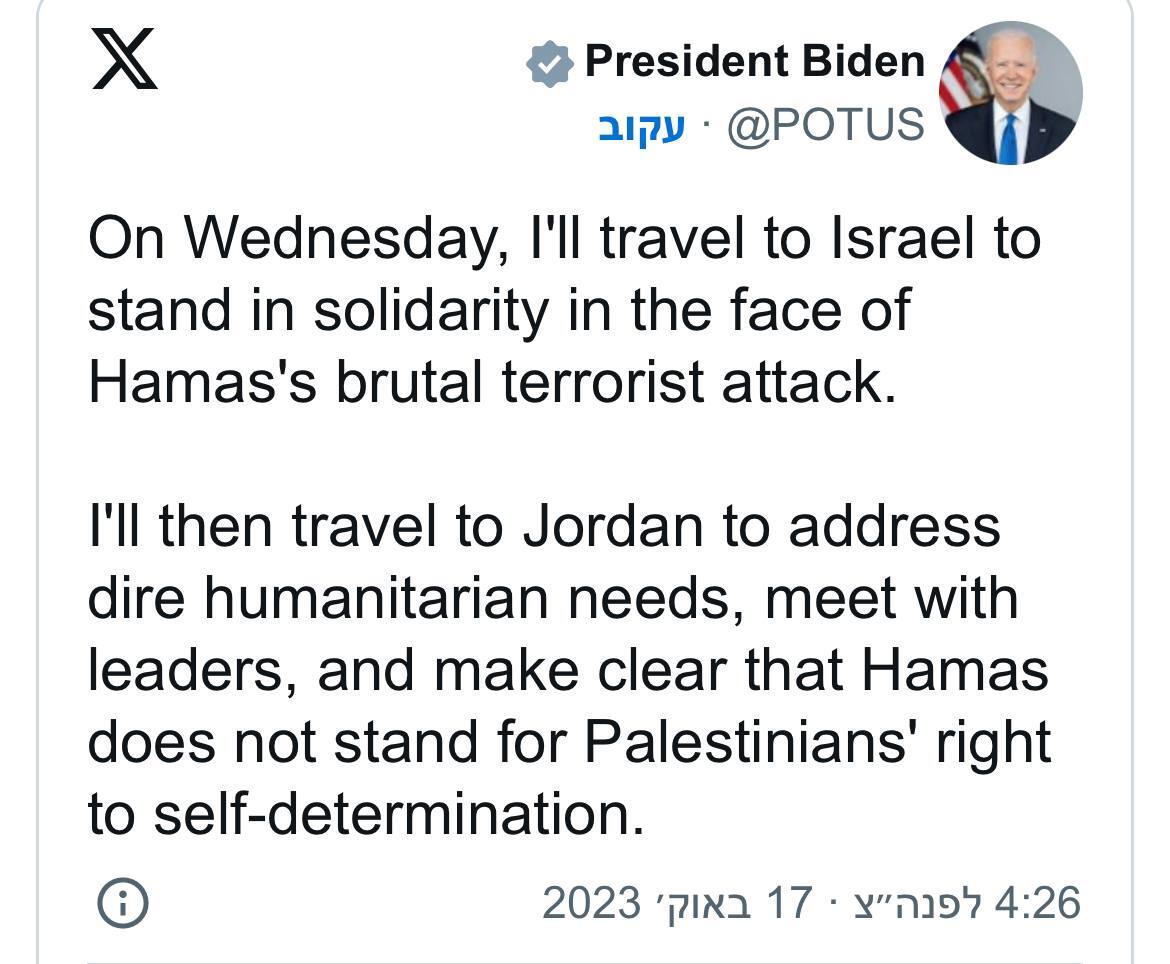Open the Twitter ads info icon

[123, 903]
